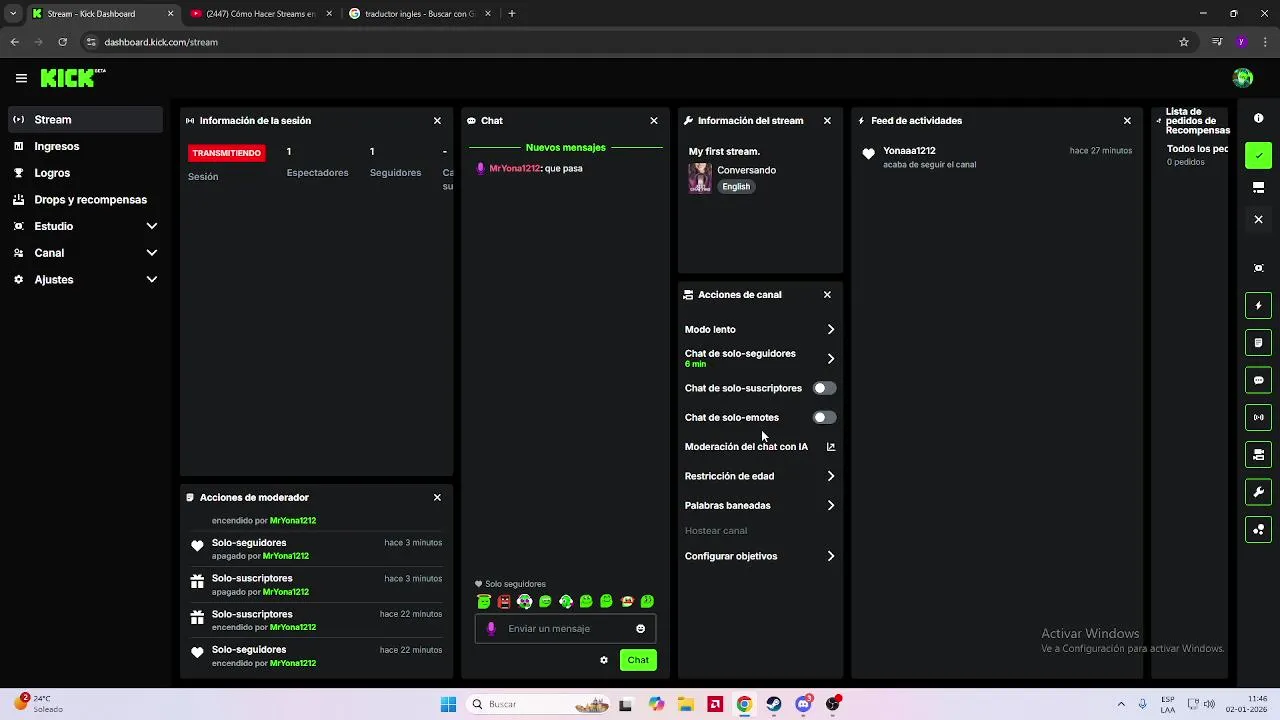
Task: Click the green Chat send button
Action: click(638, 660)
